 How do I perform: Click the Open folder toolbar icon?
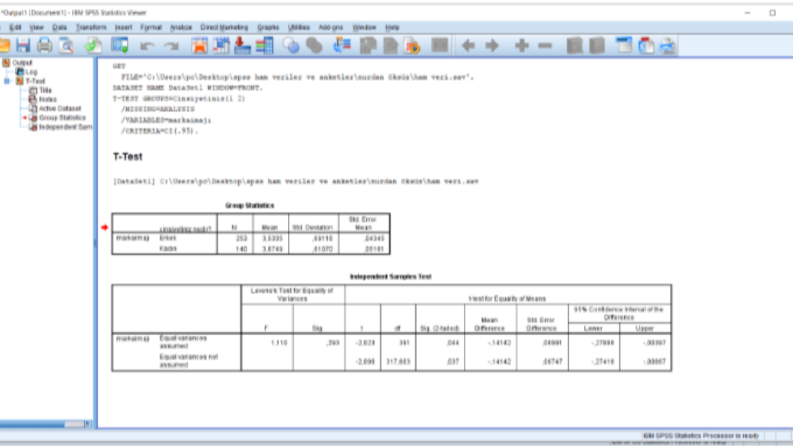click(x=4, y=46)
